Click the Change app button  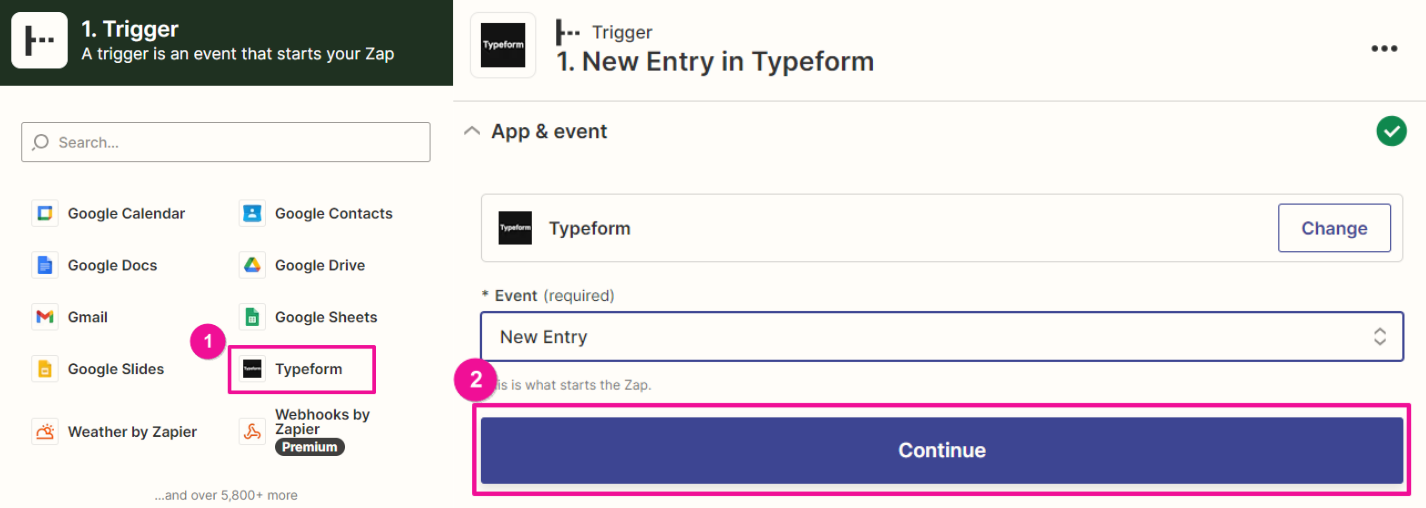coord(1333,228)
